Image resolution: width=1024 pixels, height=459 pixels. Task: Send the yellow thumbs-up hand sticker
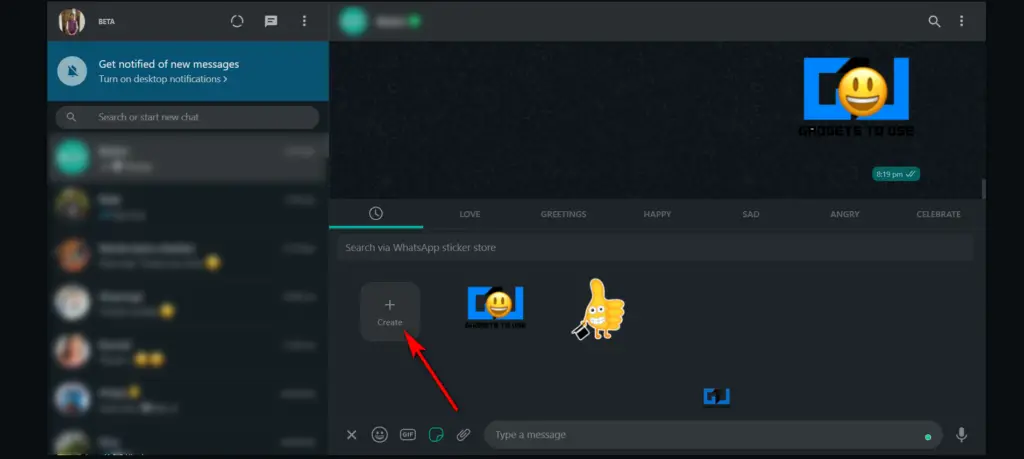[x=598, y=309]
